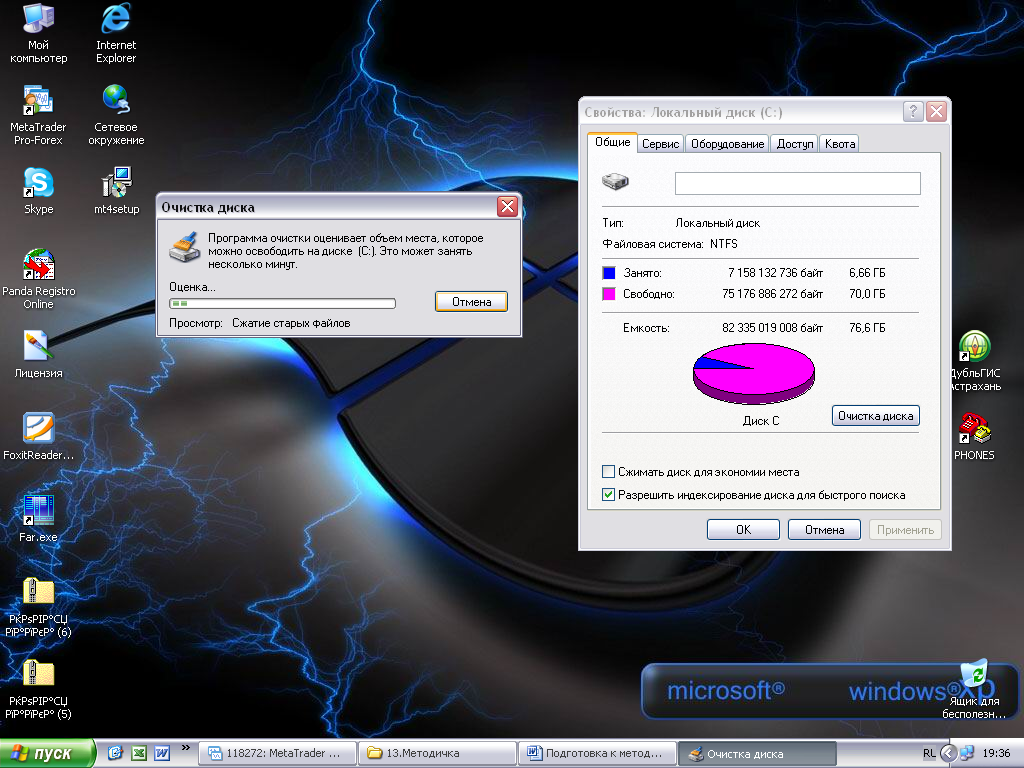Click the ДубльГИС Астрахань desktop icon

[x=974, y=360]
